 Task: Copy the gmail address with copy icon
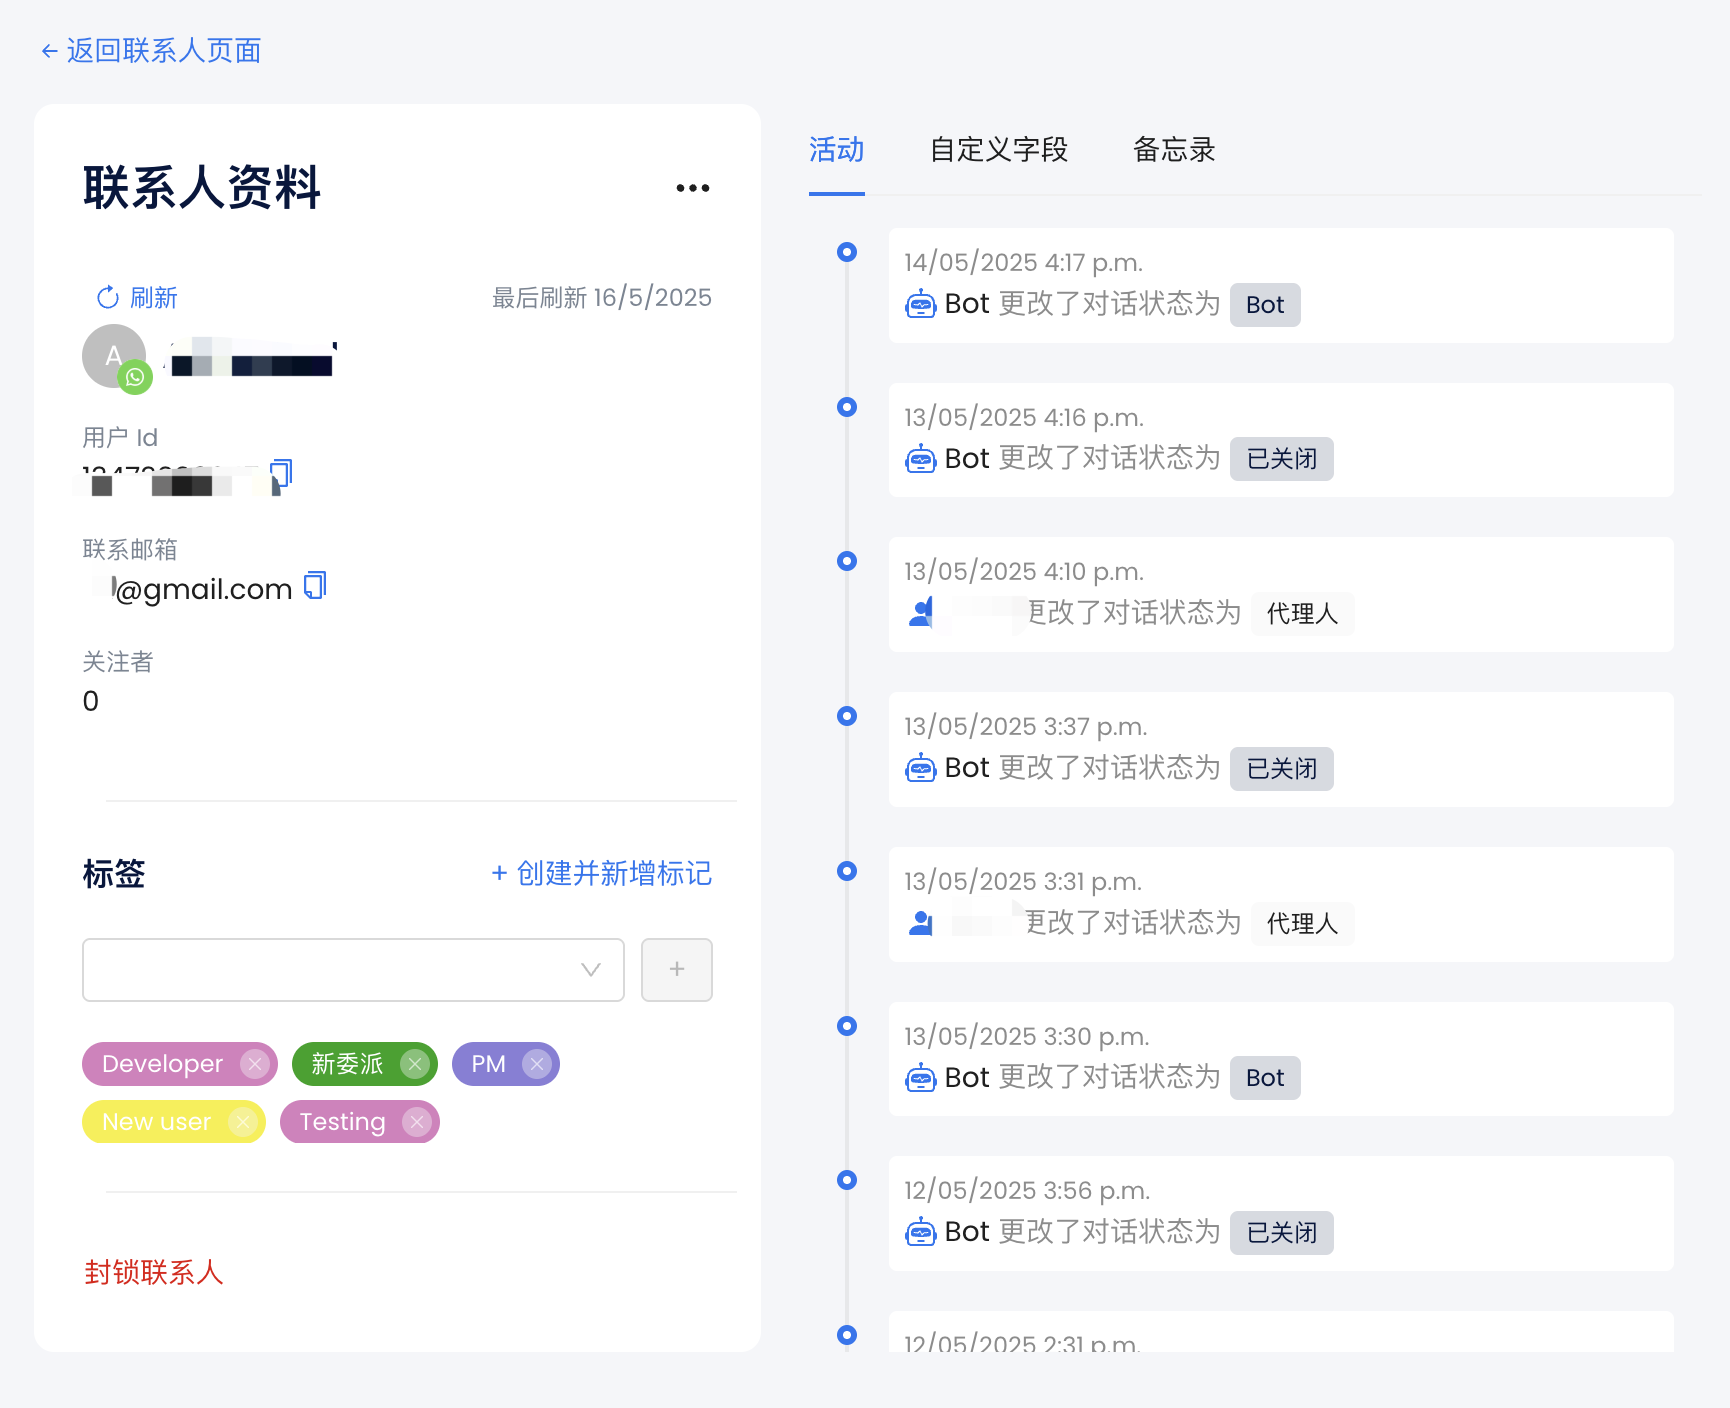(x=315, y=586)
